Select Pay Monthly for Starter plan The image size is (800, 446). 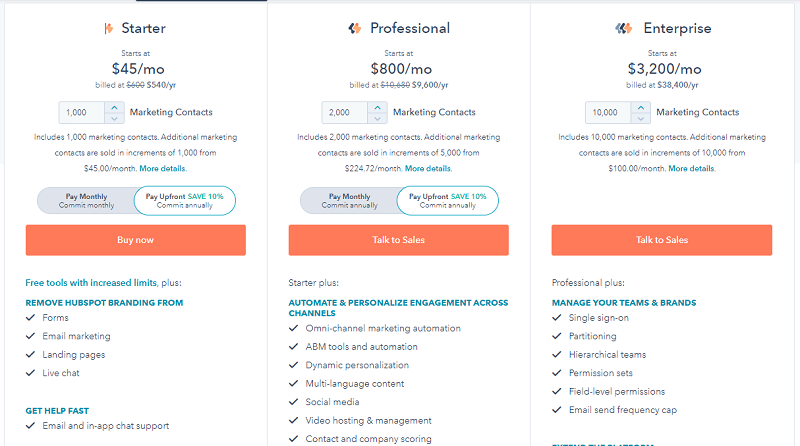tap(86, 201)
